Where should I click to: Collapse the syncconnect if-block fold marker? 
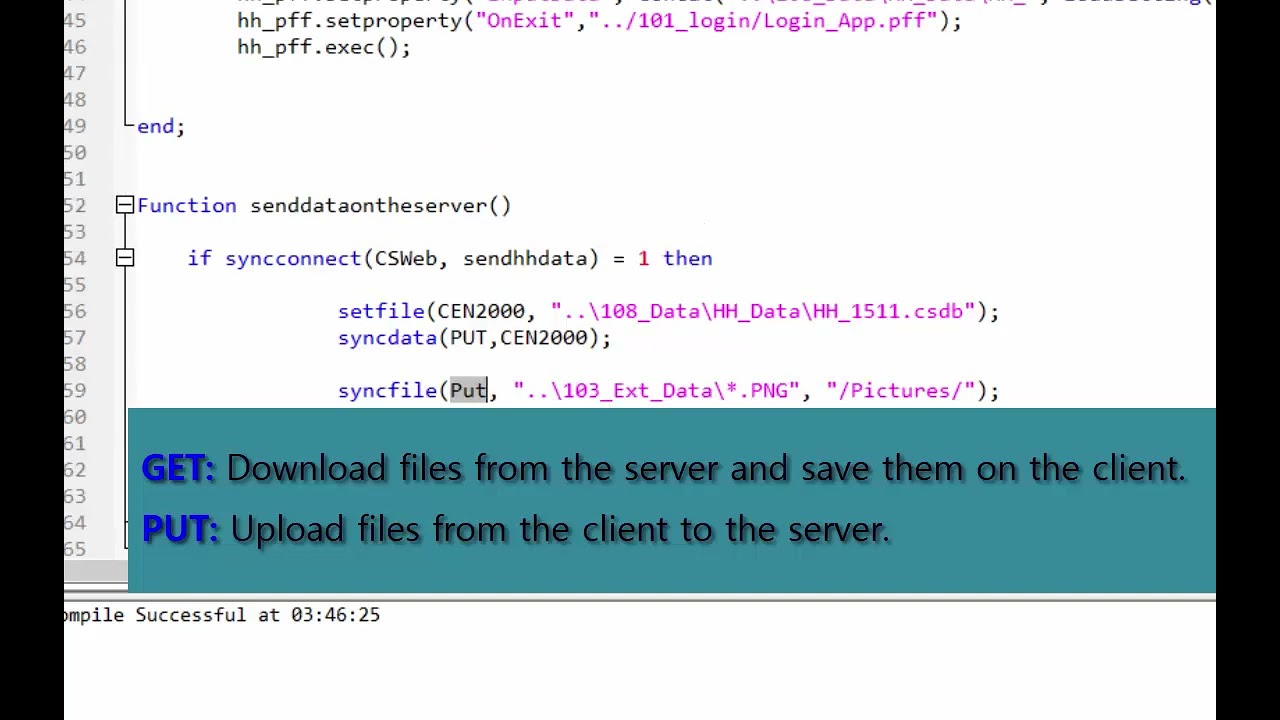[125, 259]
